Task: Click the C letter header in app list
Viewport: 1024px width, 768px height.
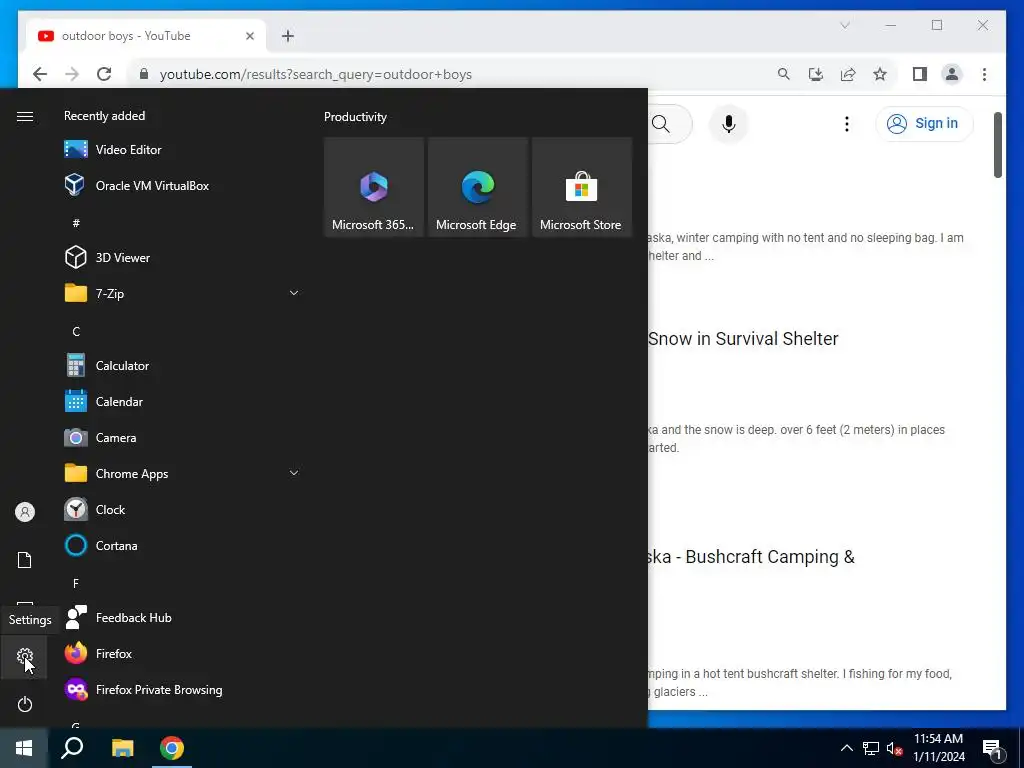Action: pos(76,331)
